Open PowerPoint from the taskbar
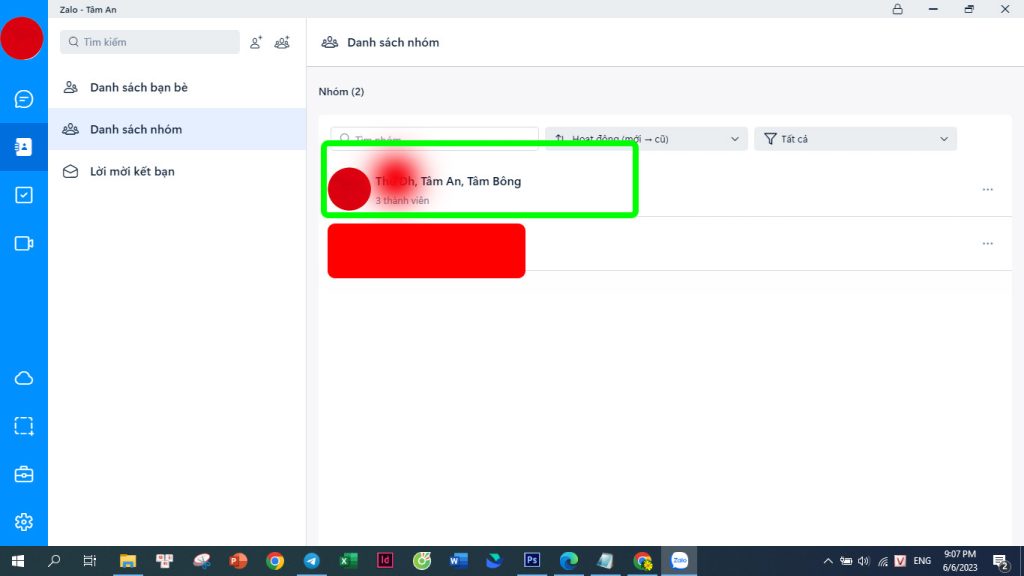The image size is (1024, 576). pos(238,561)
